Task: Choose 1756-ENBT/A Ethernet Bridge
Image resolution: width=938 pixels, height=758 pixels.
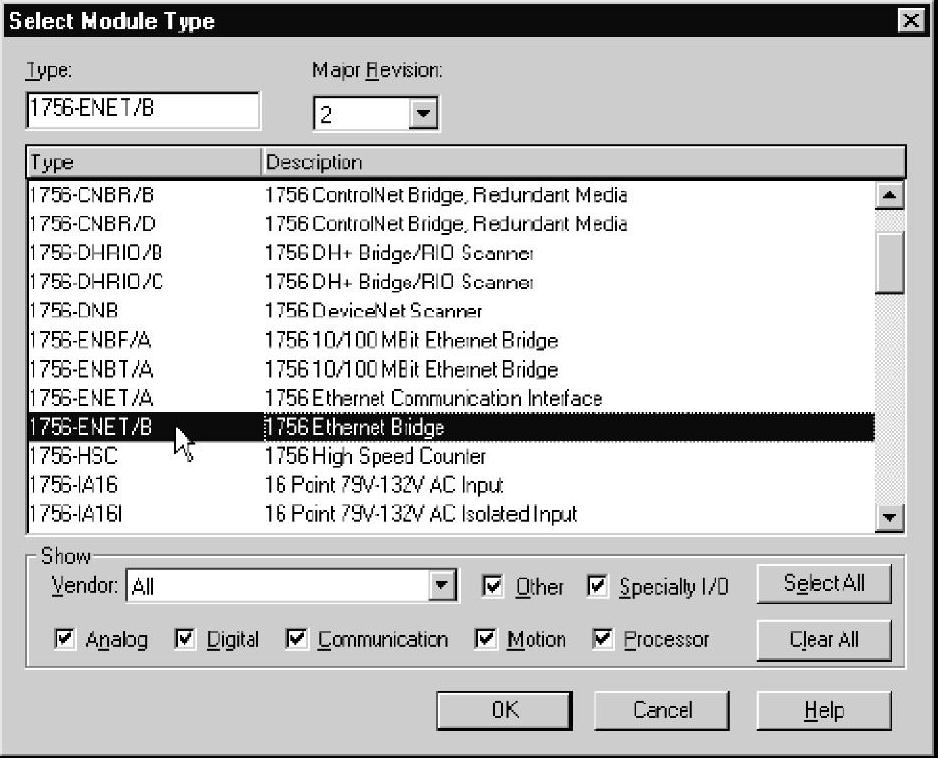Action: (x=451, y=369)
